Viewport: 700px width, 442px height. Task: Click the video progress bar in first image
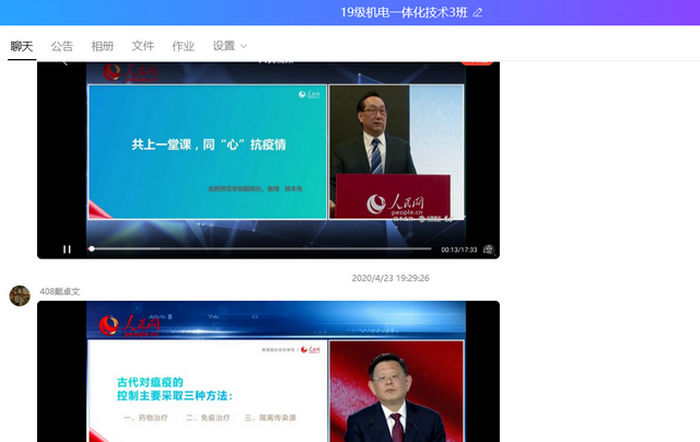click(x=260, y=249)
